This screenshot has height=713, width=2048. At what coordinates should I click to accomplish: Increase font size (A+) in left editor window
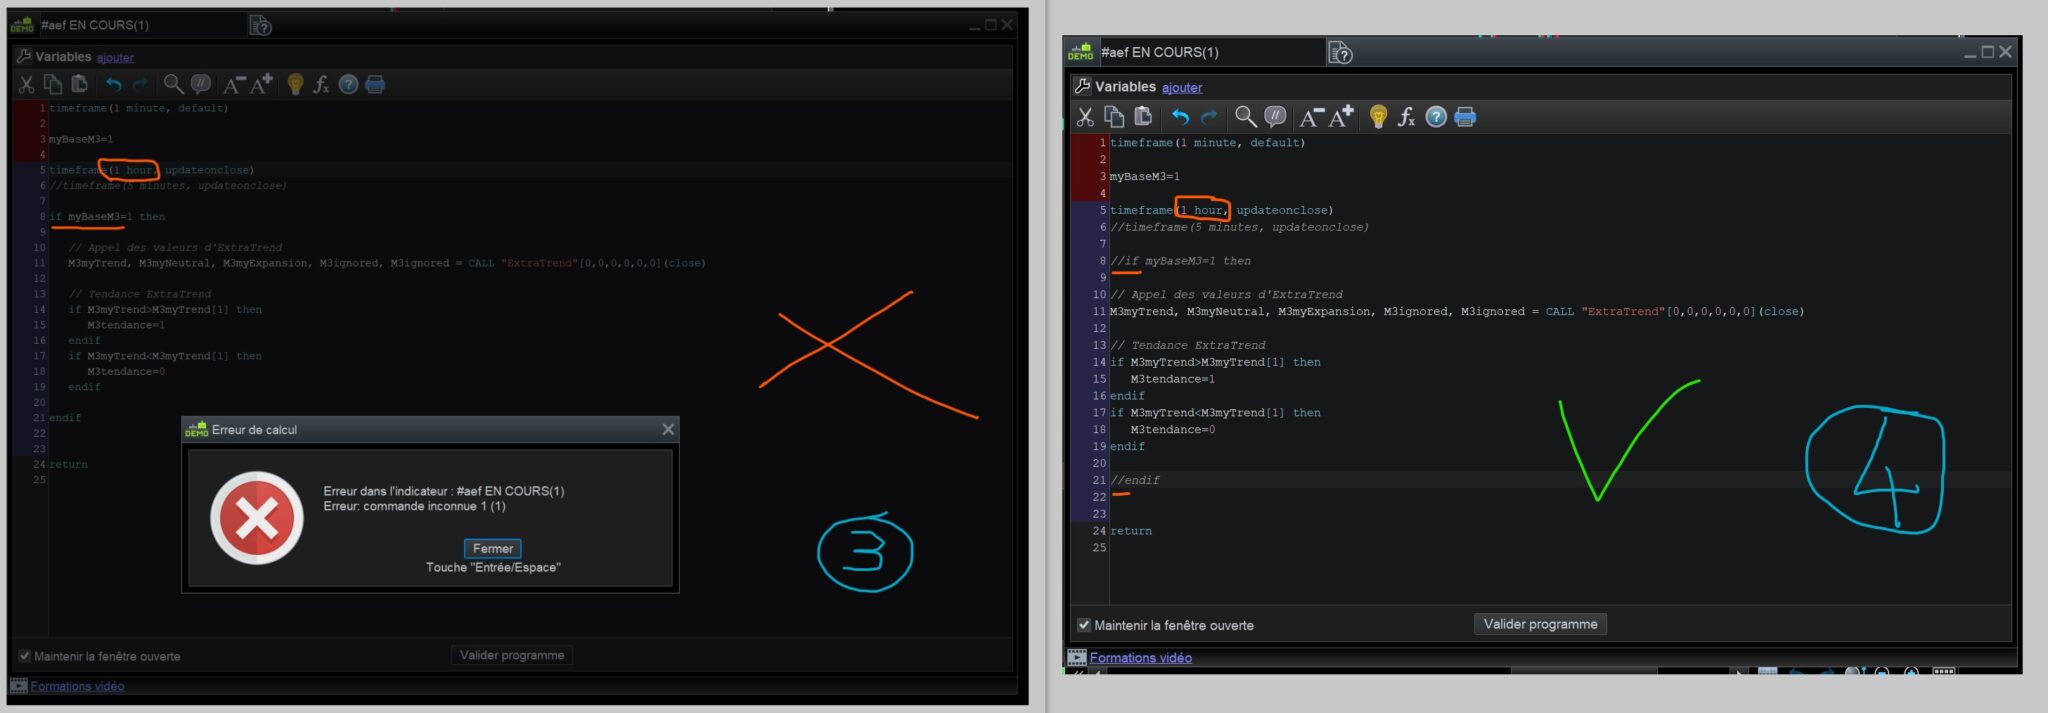tap(261, 84)
